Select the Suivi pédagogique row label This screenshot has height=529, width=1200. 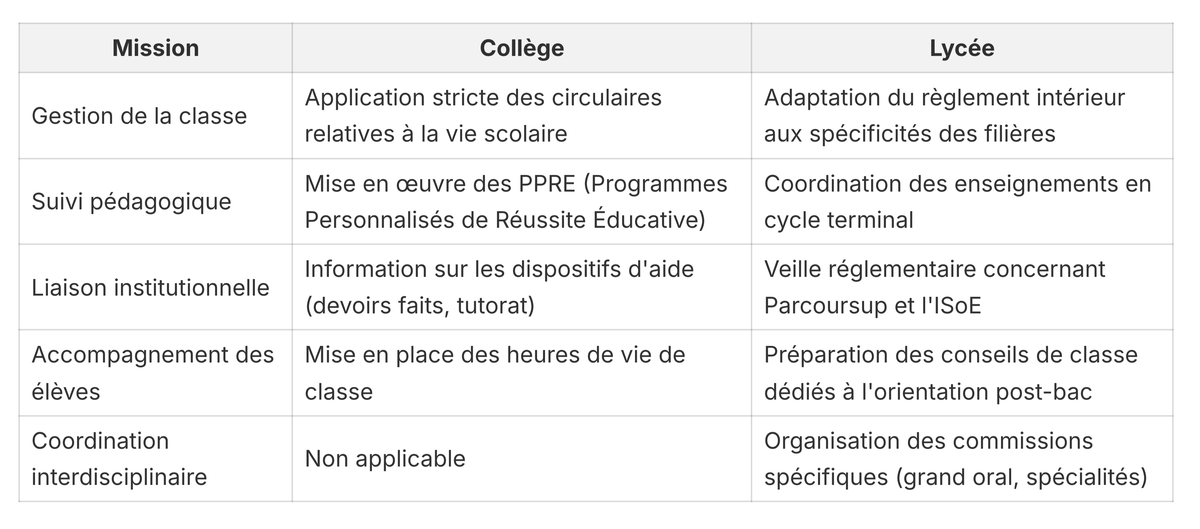pyautogui.click(x=131, y=202)
